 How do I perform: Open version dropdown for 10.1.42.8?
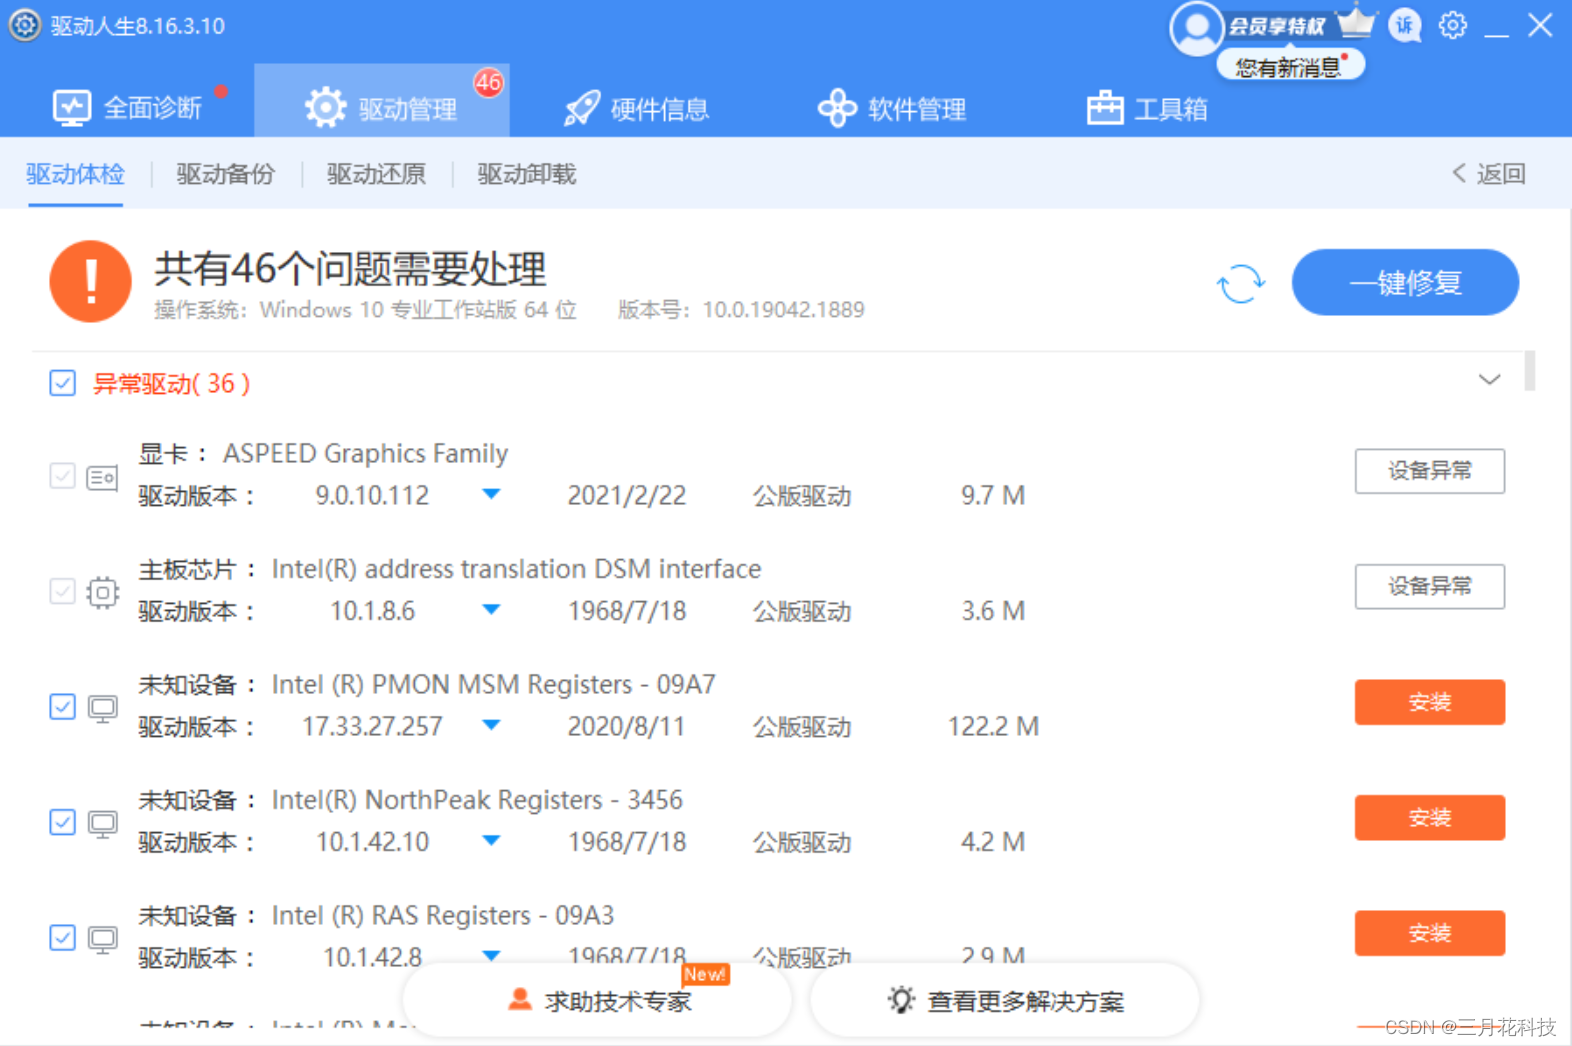[x=491, y=956]
